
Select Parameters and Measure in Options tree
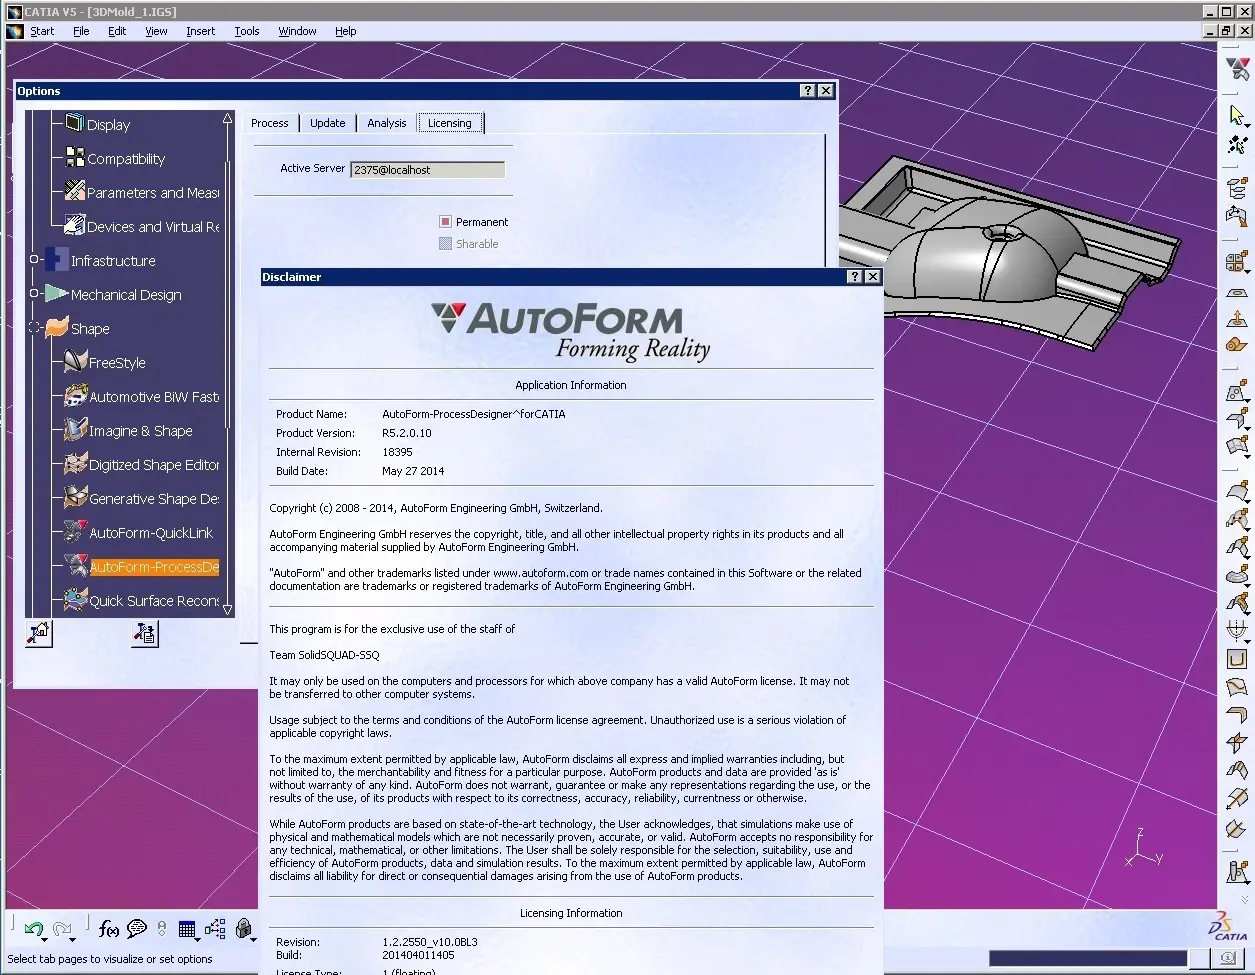click(153, 193)
